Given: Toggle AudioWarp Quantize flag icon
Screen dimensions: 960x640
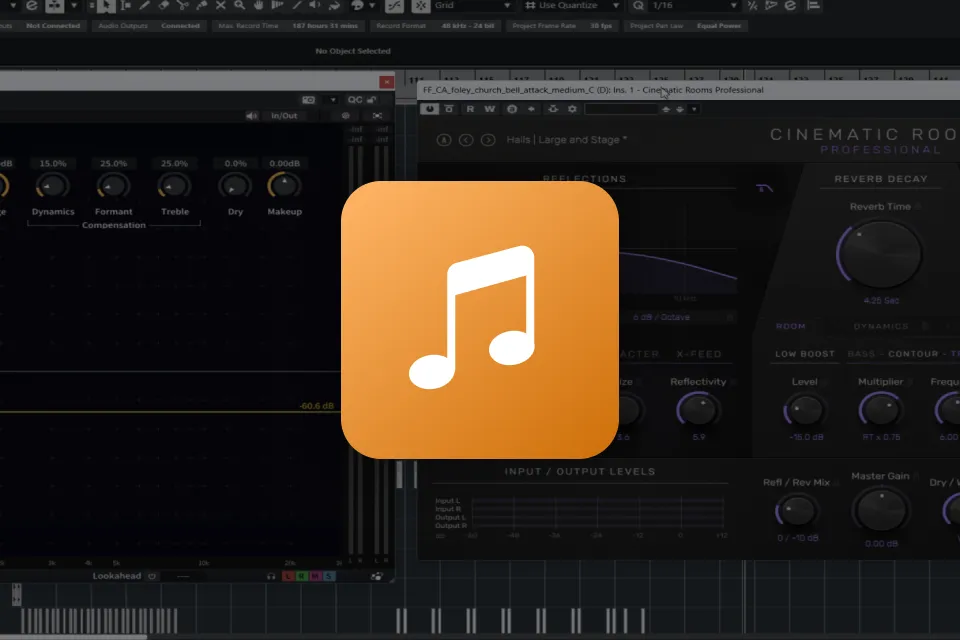Looking at the screenshot, I should (771, 6).
